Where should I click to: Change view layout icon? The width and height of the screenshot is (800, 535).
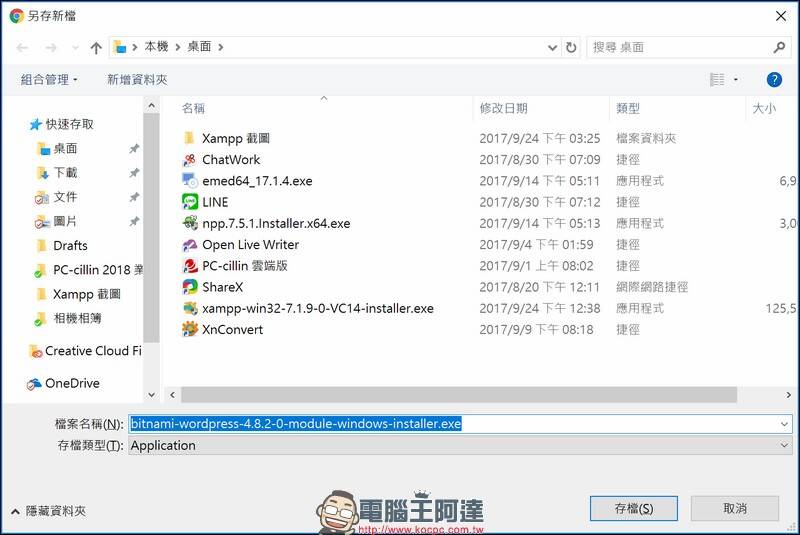[x=717, y=80]
